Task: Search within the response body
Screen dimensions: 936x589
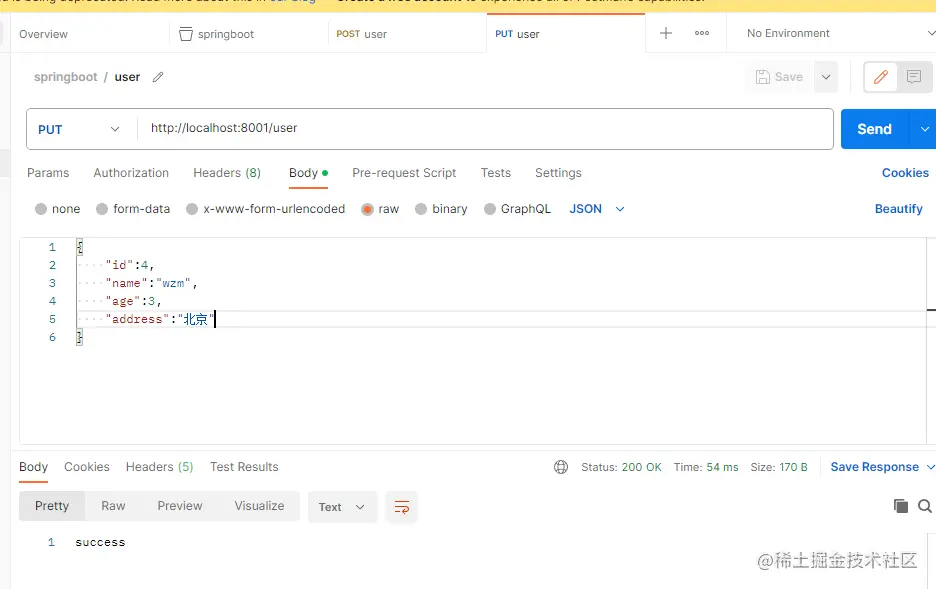Action: click(925, 506)
